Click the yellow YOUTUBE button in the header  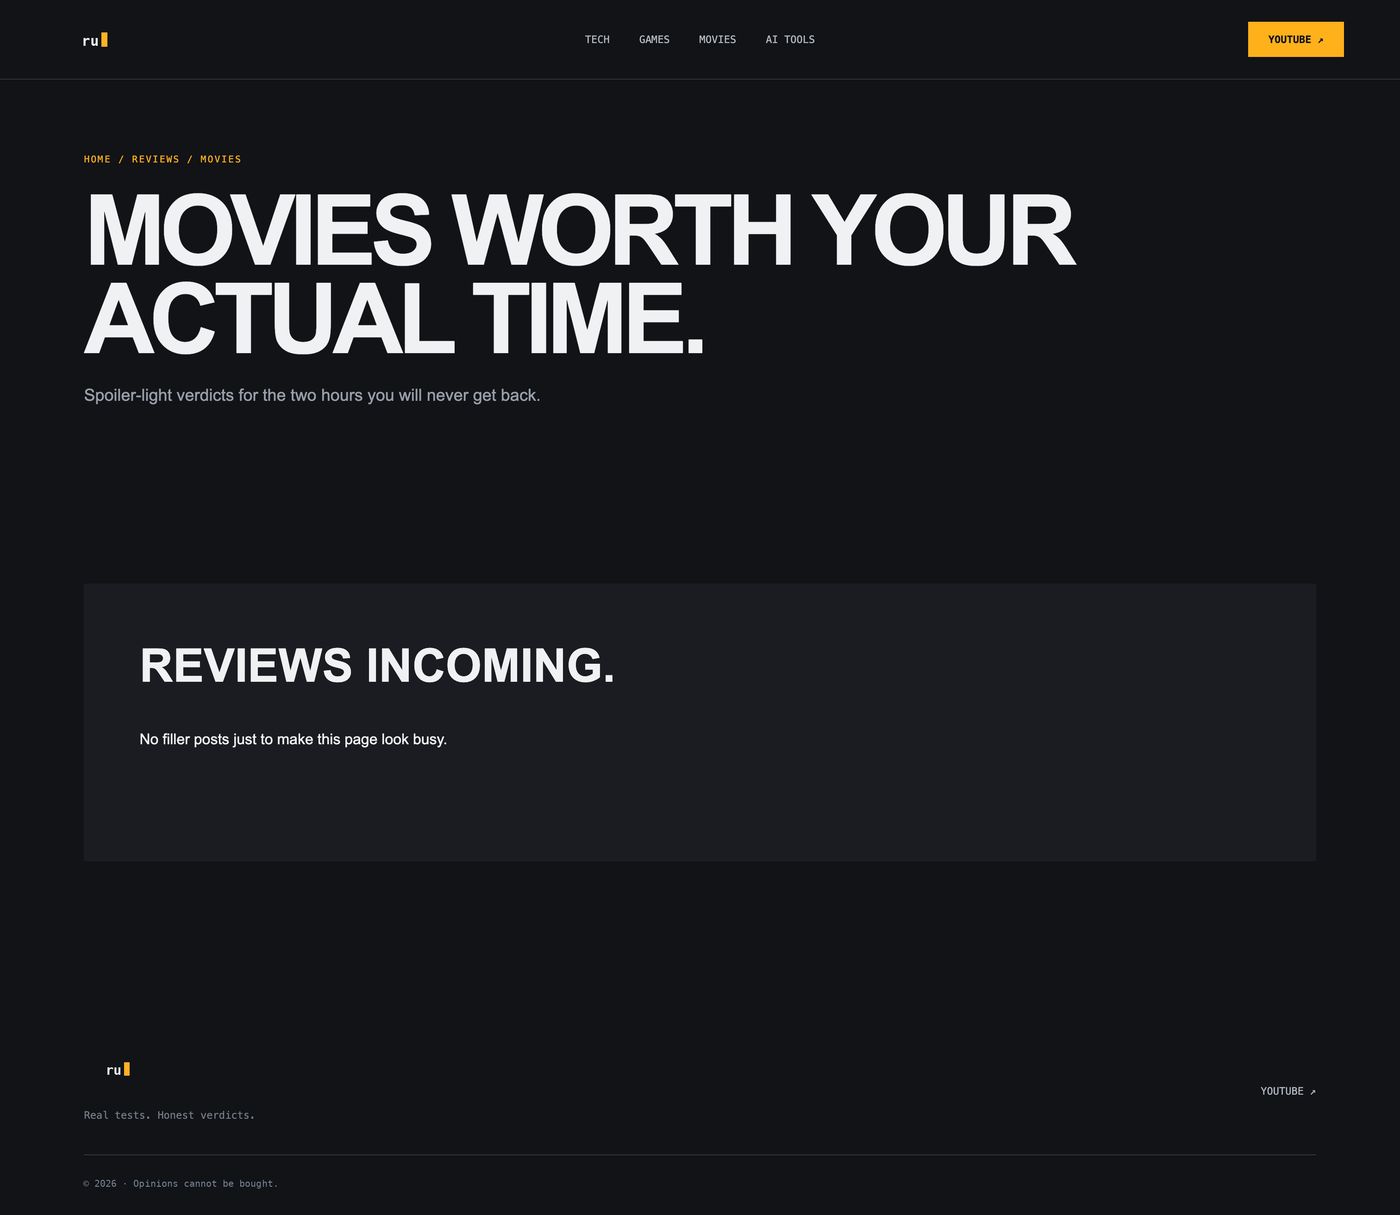click(1295, 40)
